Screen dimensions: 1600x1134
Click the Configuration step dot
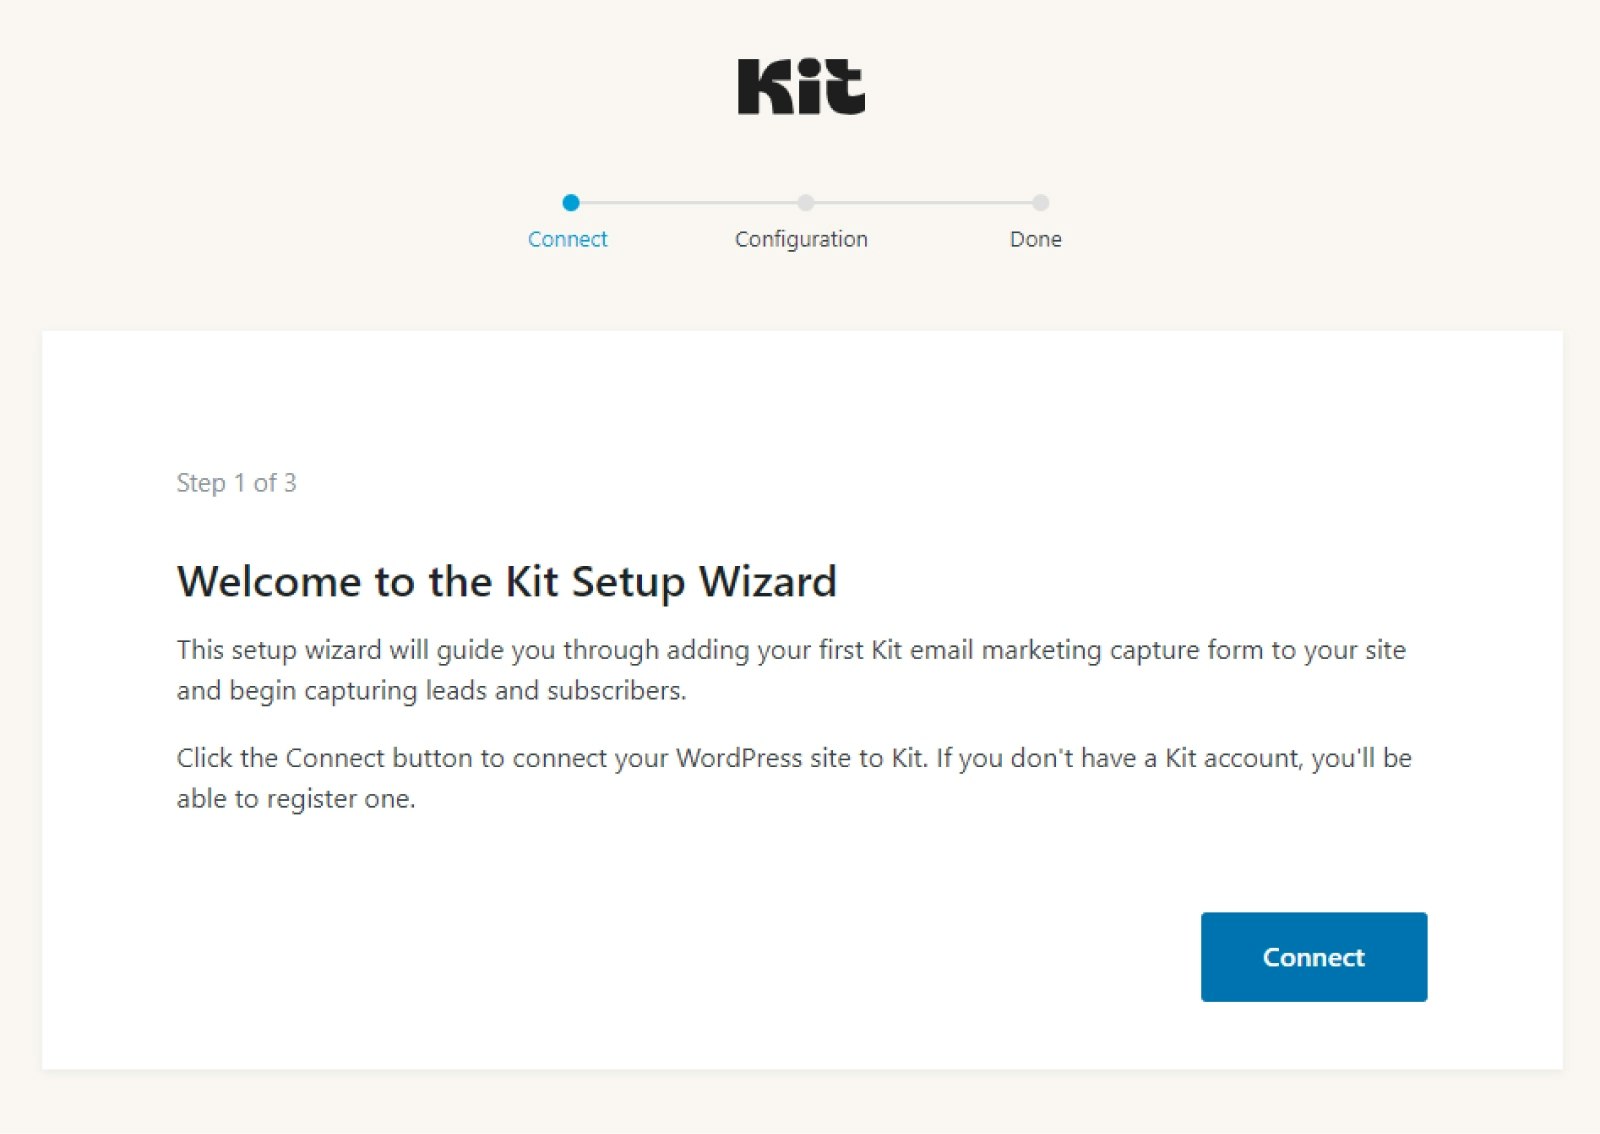[805, 203]
